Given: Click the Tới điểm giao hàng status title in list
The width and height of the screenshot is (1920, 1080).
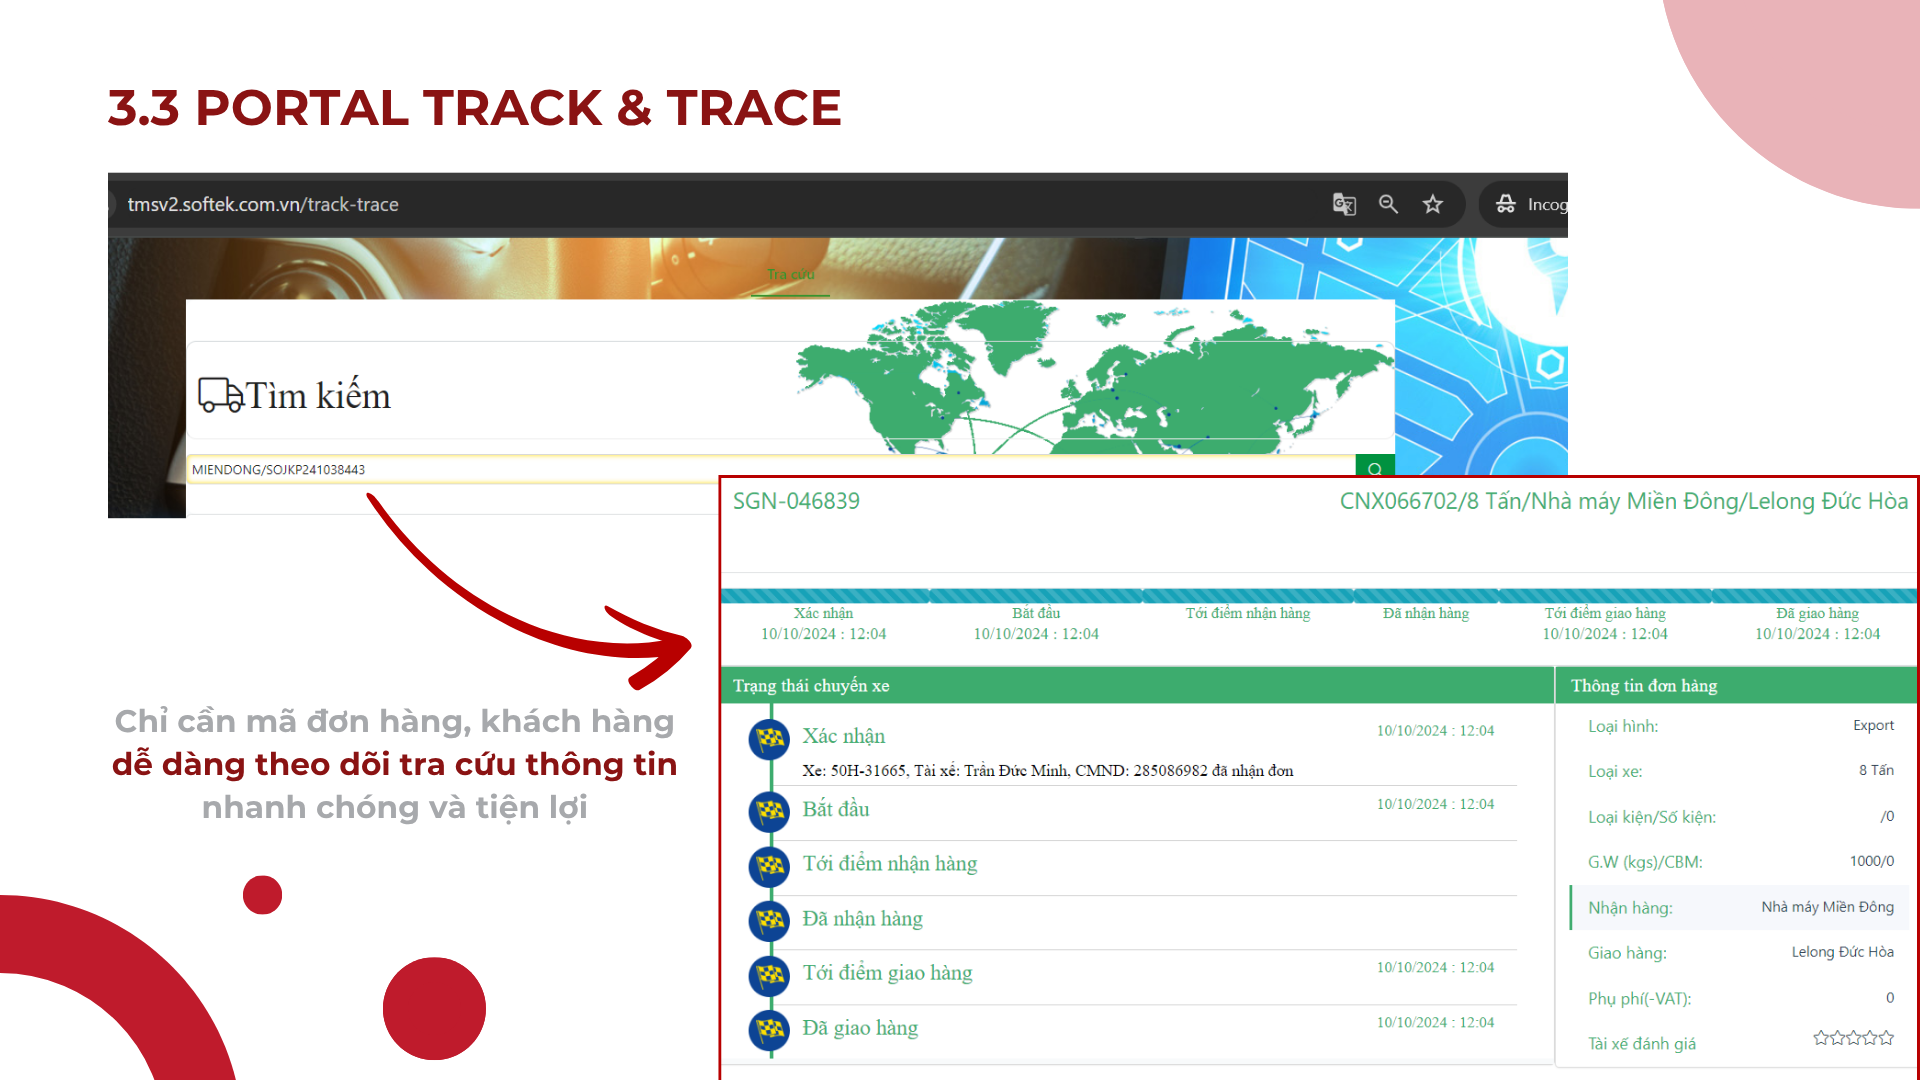Looking at the screenshot, I should 886,973.
